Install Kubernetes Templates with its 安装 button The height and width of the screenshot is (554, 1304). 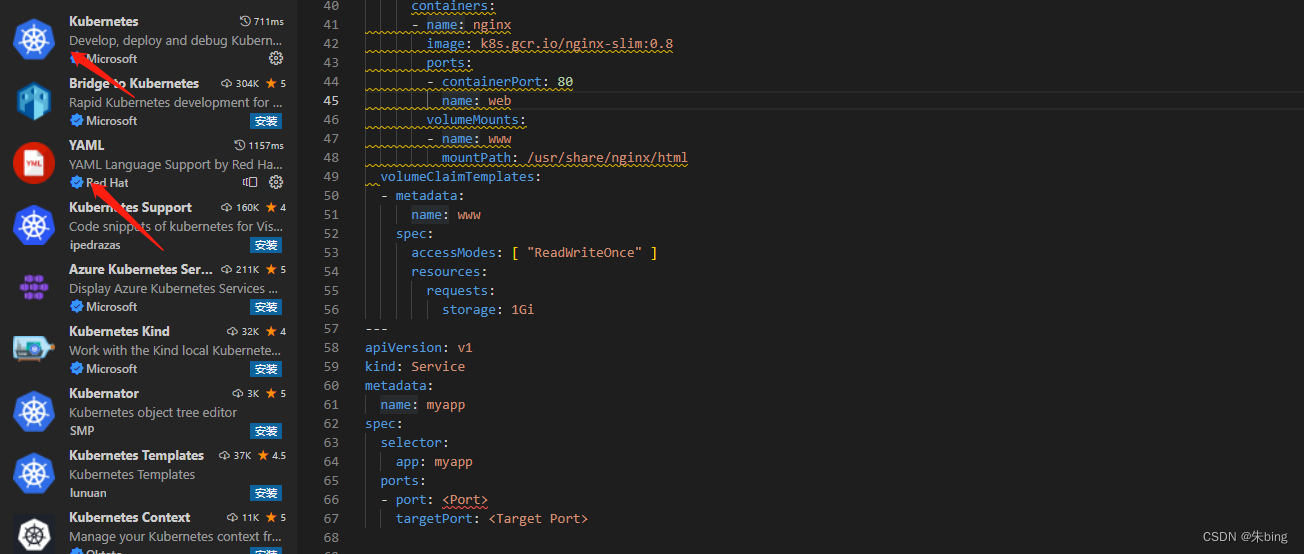266,493
